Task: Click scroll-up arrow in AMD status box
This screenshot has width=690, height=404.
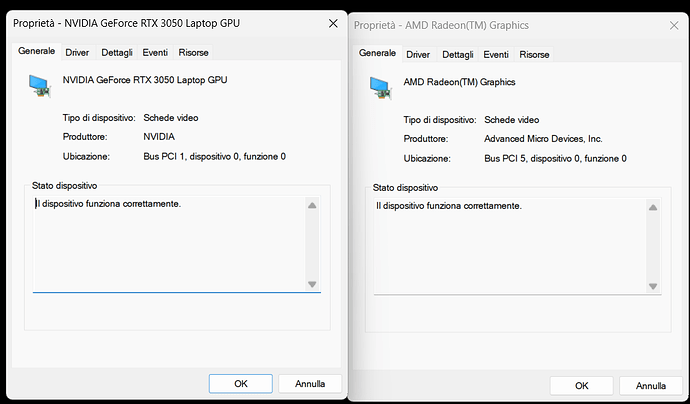Action: coord(653,208)
